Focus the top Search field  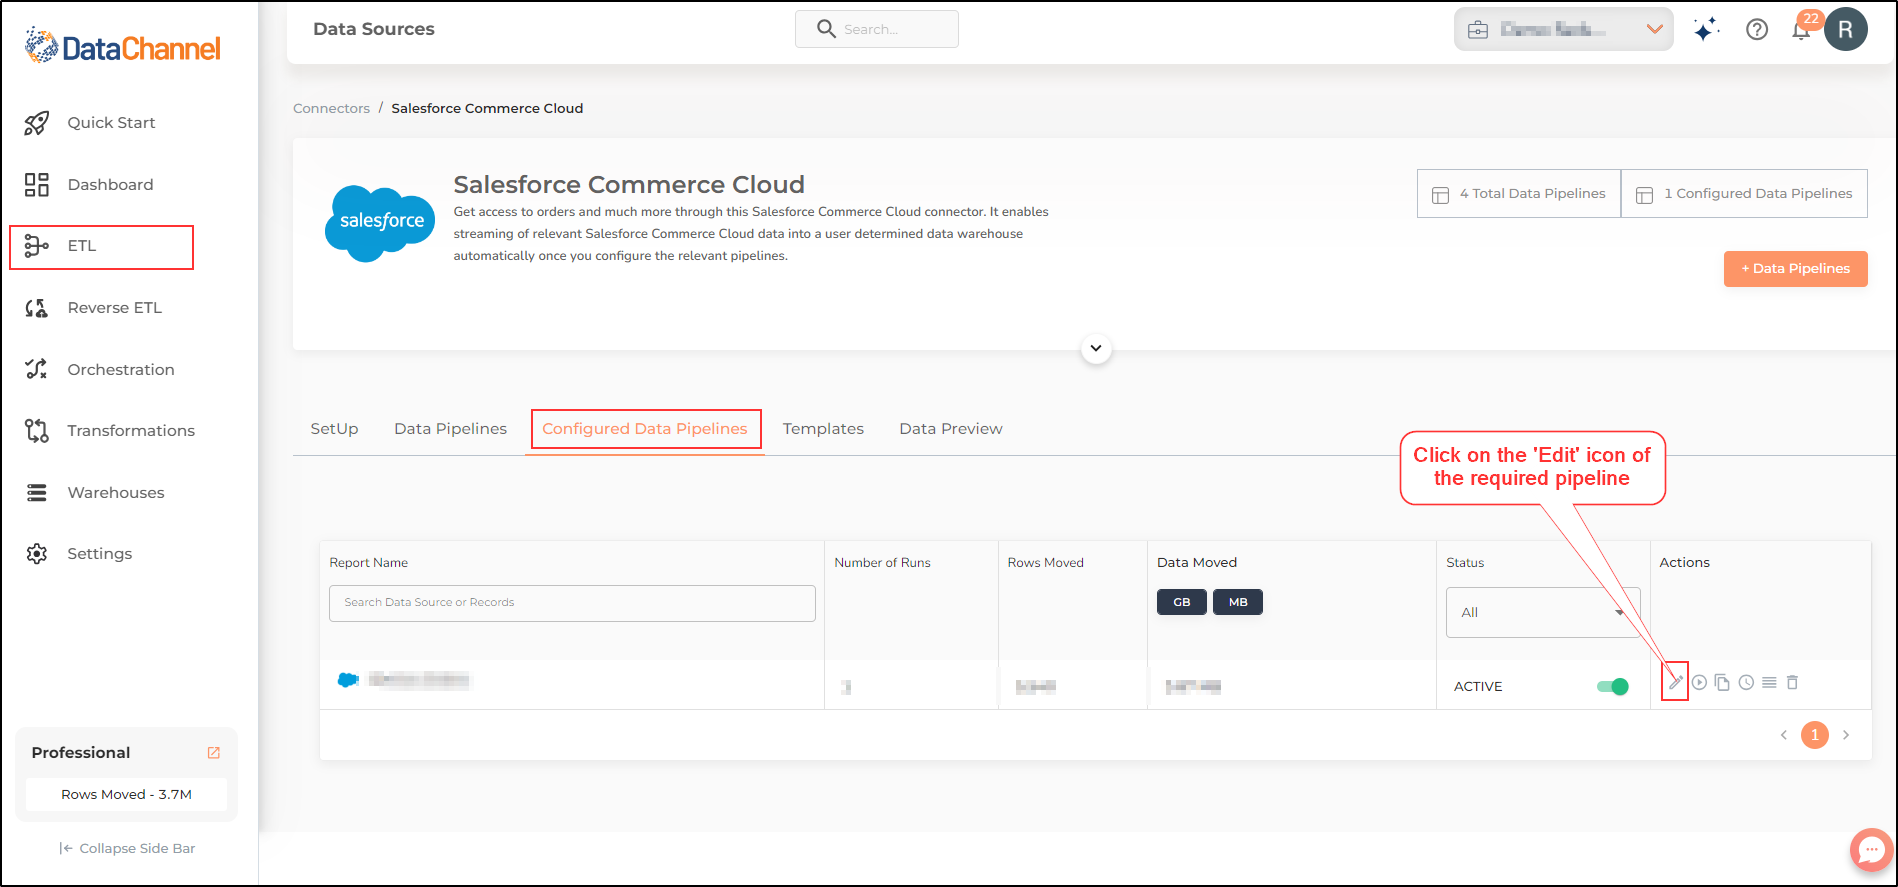(x=877, y=29)
